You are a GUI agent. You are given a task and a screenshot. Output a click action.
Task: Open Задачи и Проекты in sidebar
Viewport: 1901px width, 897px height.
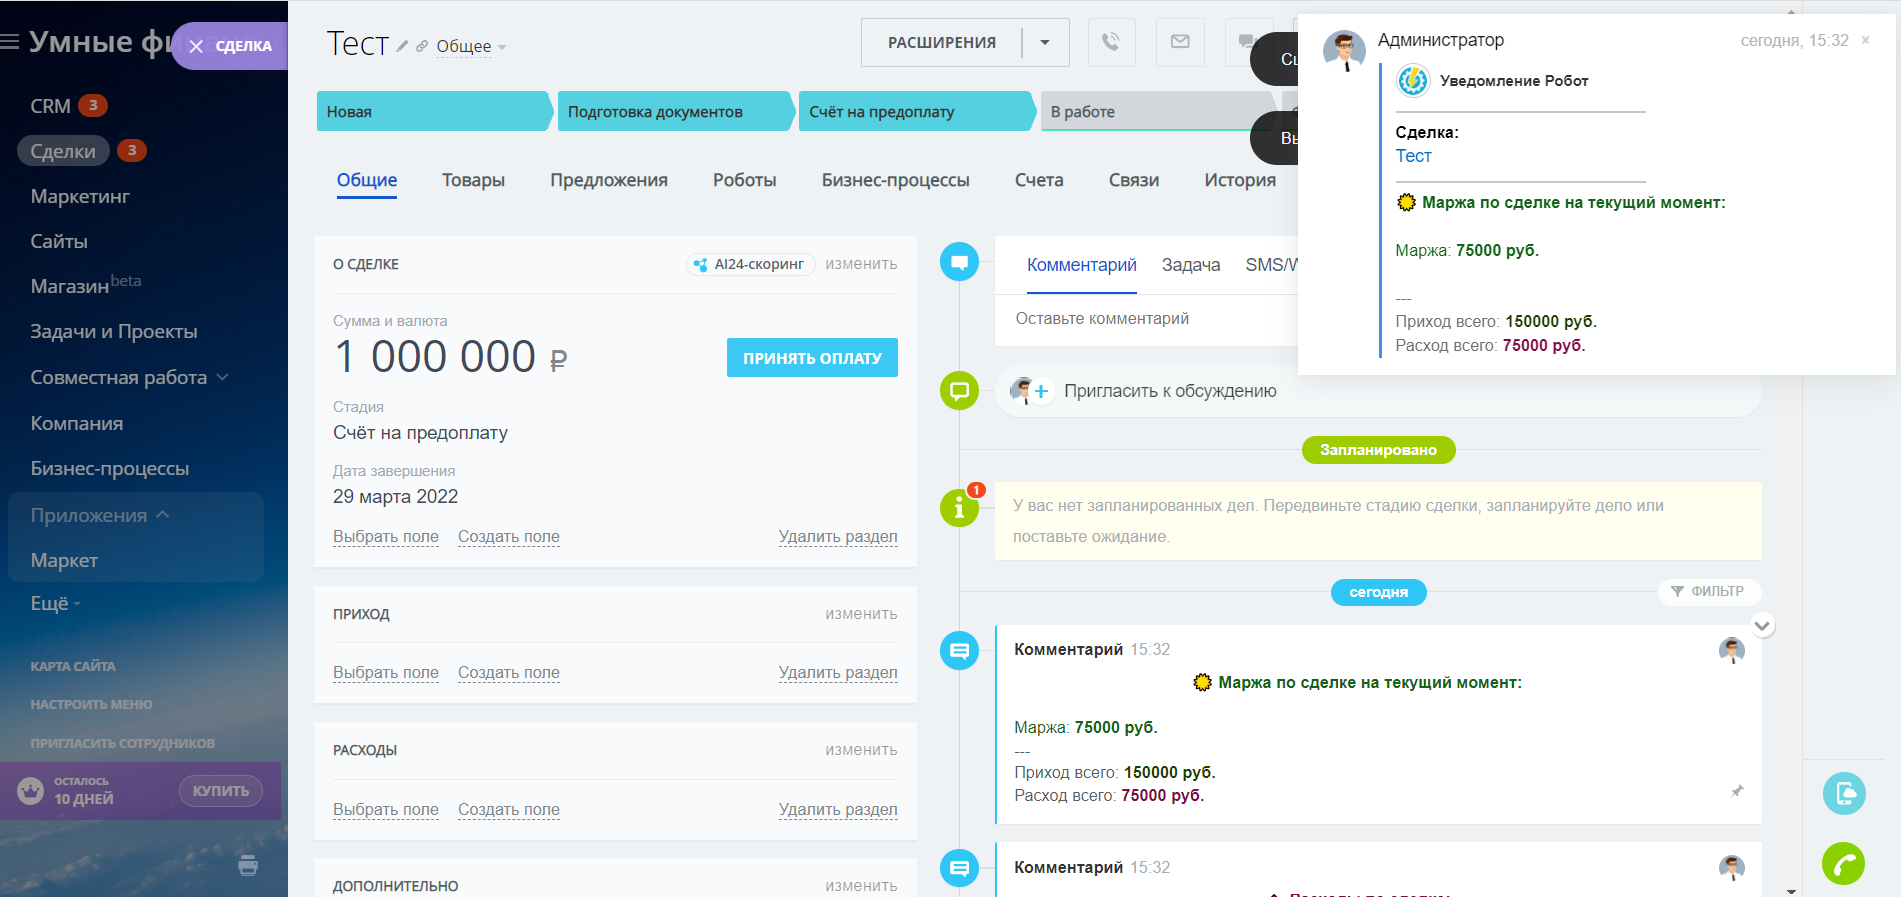tap(114, 331)
